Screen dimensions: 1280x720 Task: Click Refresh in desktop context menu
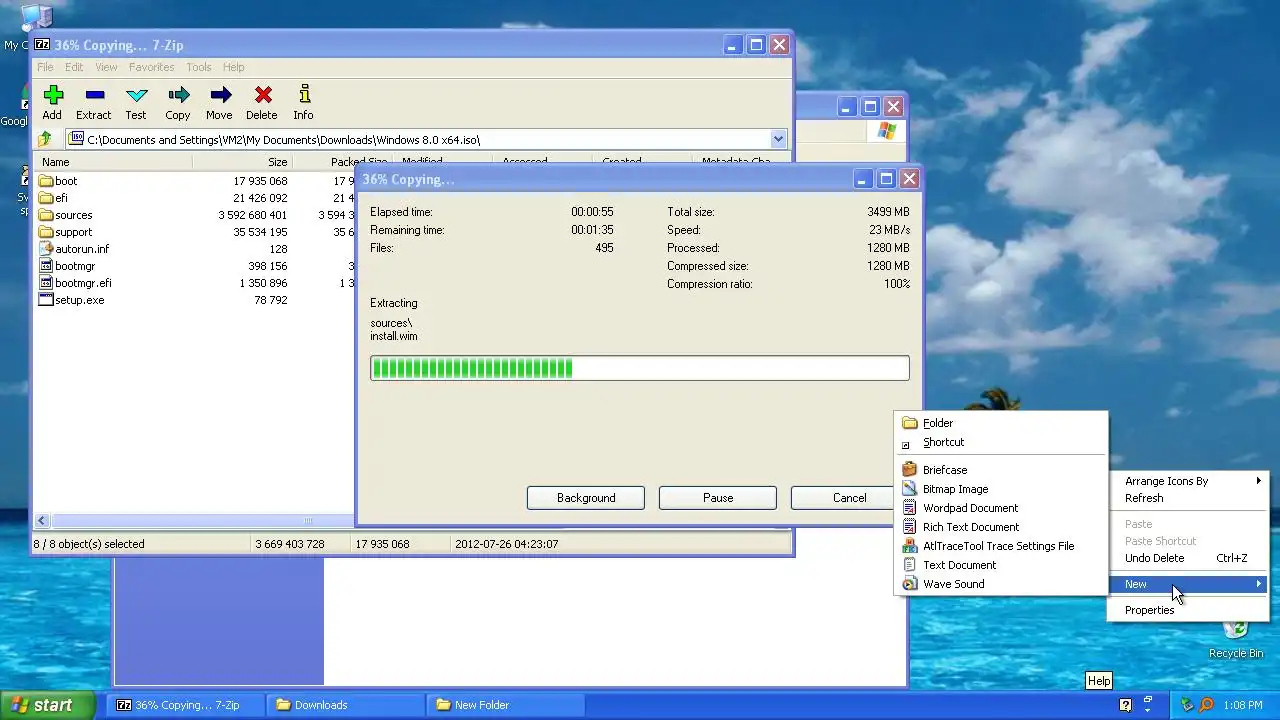1189,498
